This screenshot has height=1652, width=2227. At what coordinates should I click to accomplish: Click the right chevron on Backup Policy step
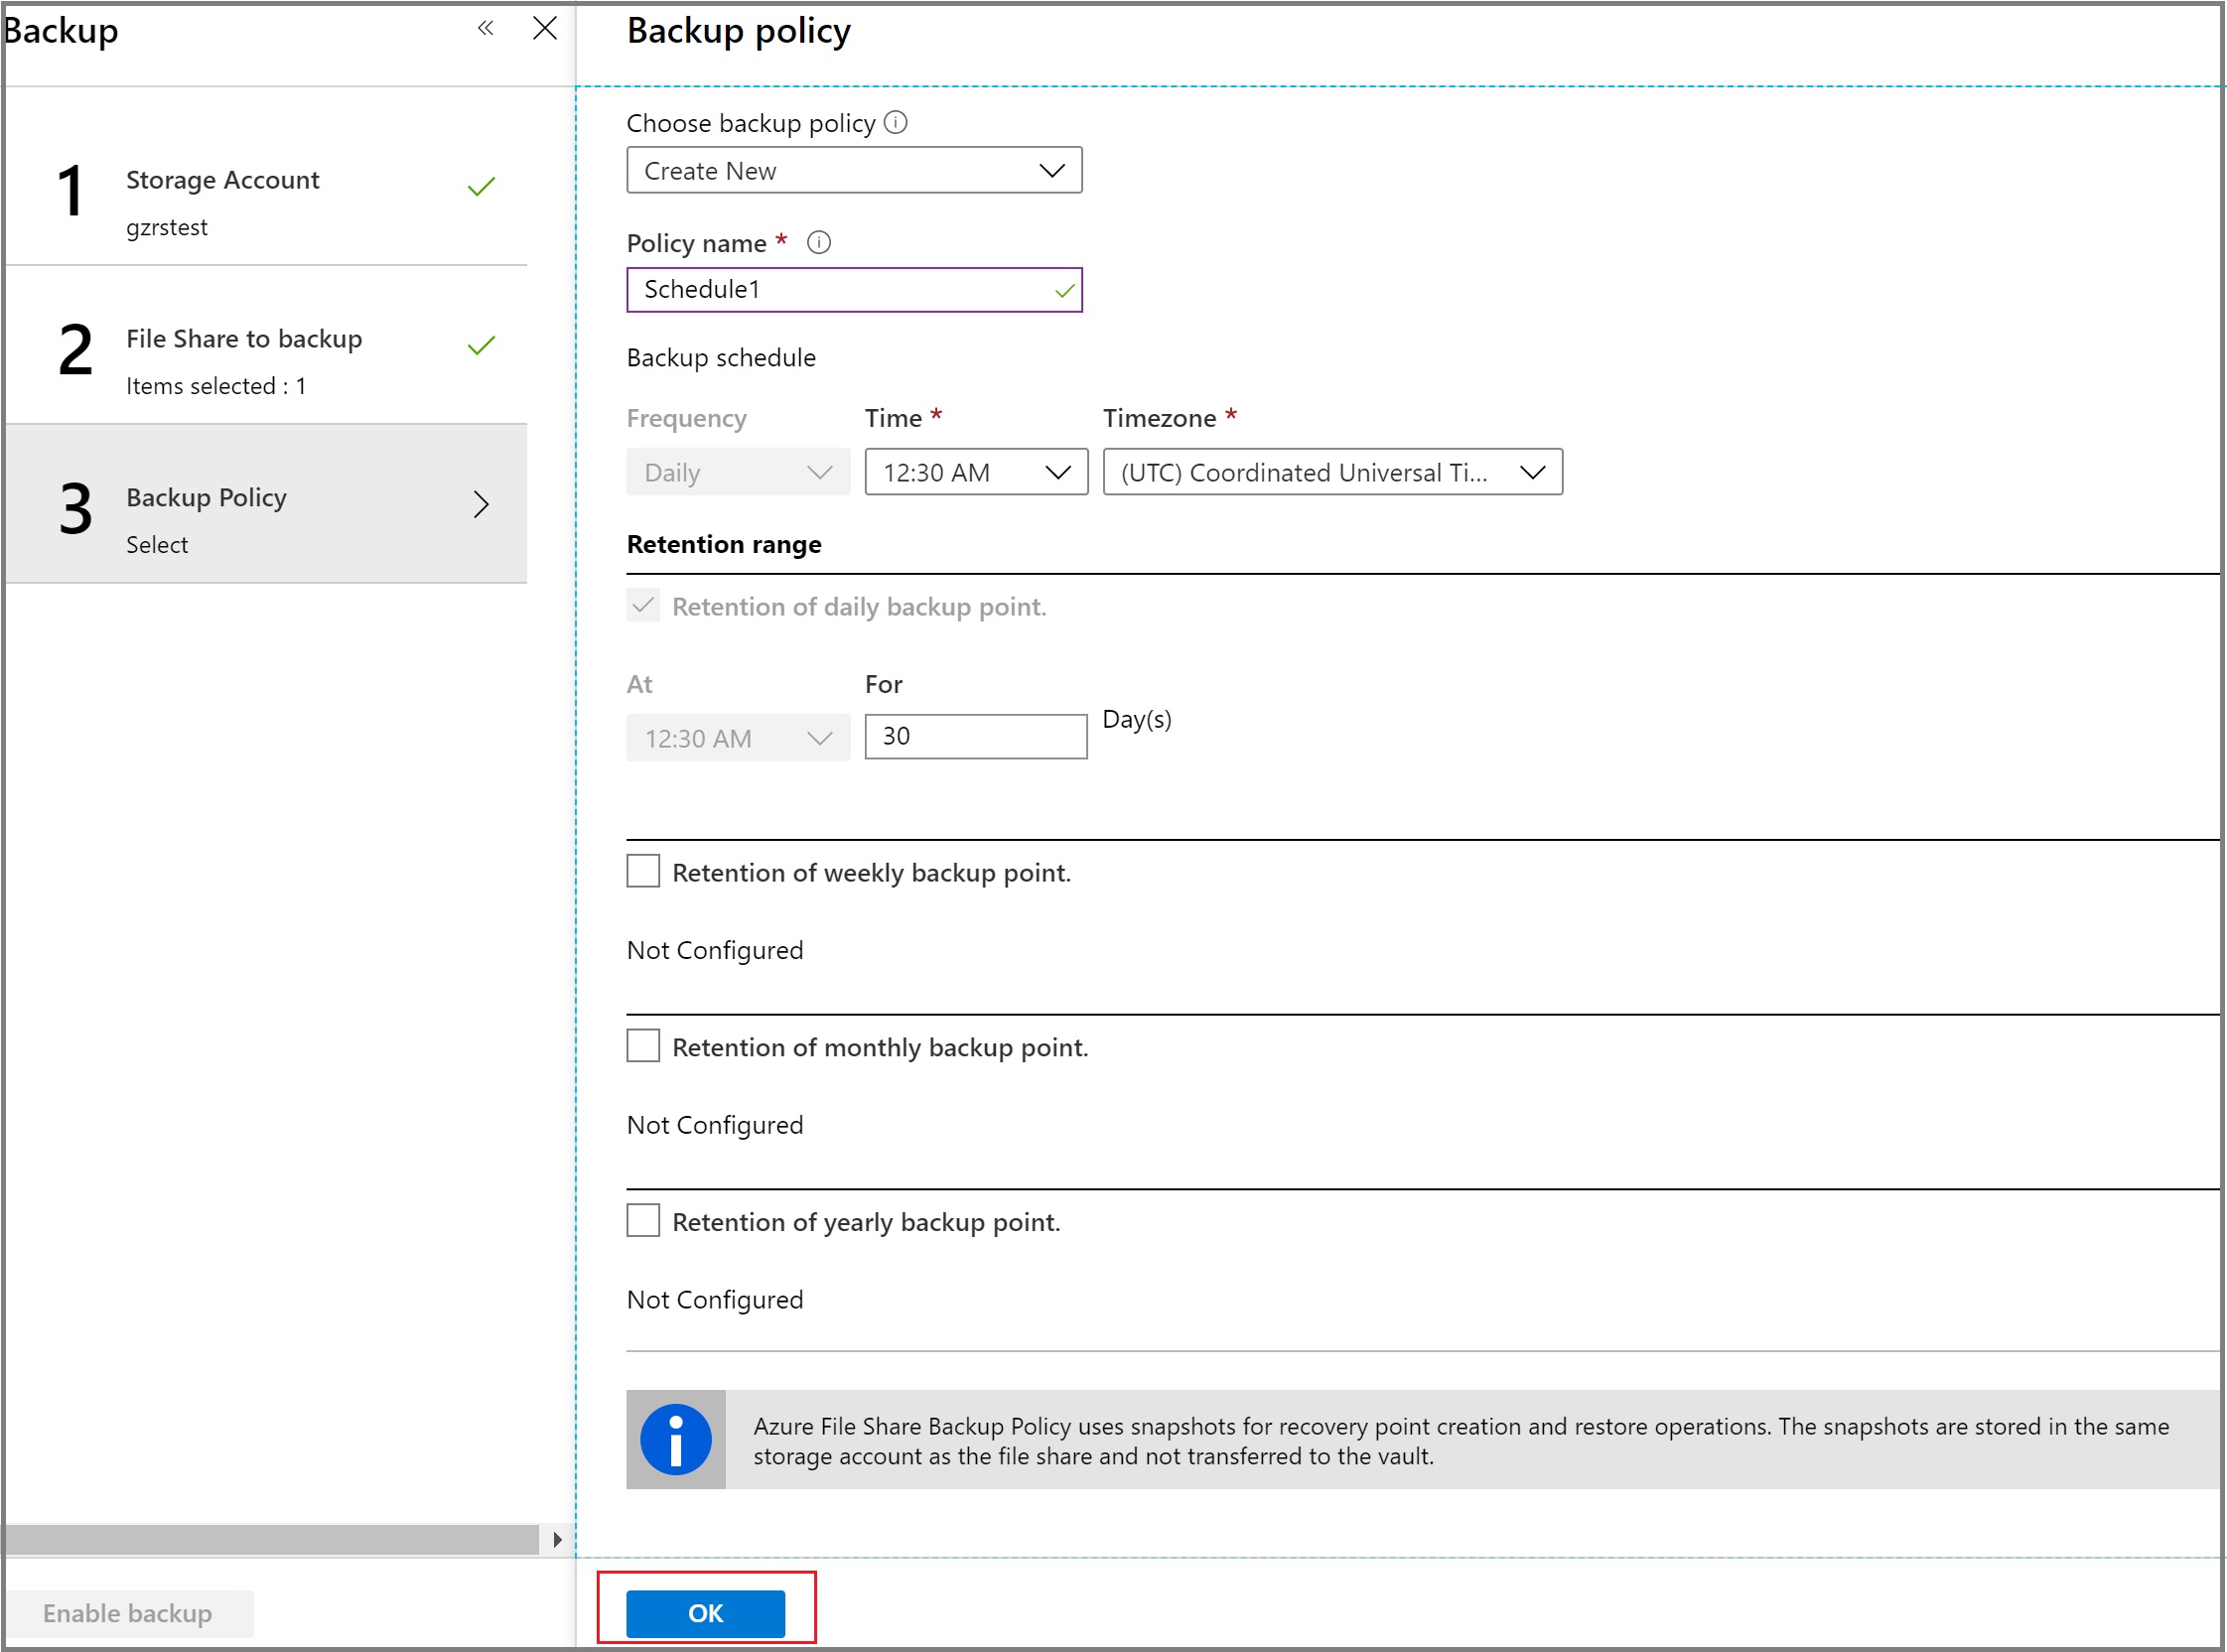[x=481, y=504]
